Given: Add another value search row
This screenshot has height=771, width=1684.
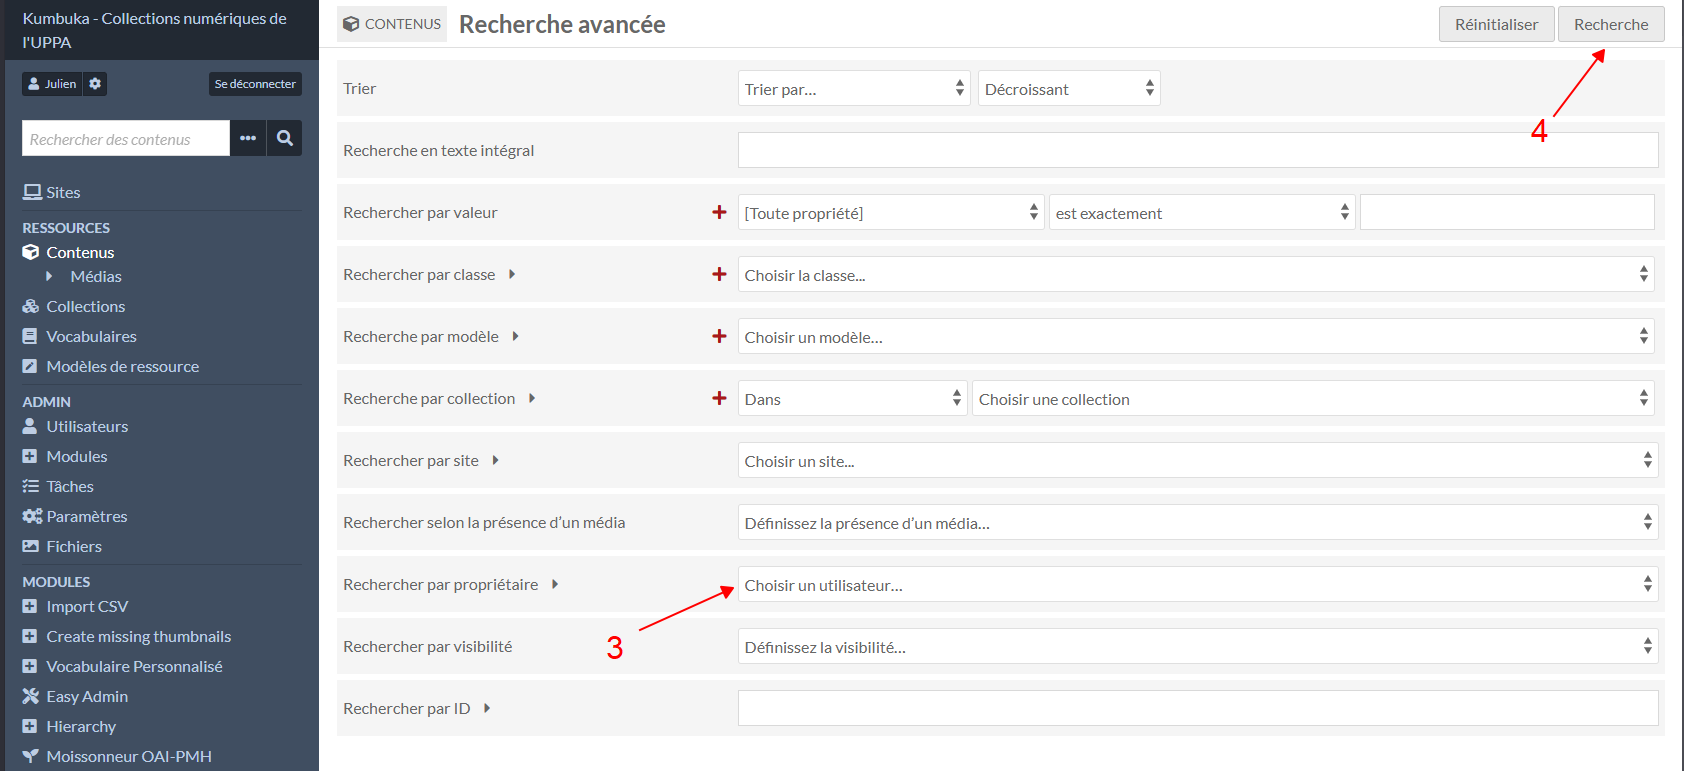Looking at the screenshot, I should click(719, 212).
